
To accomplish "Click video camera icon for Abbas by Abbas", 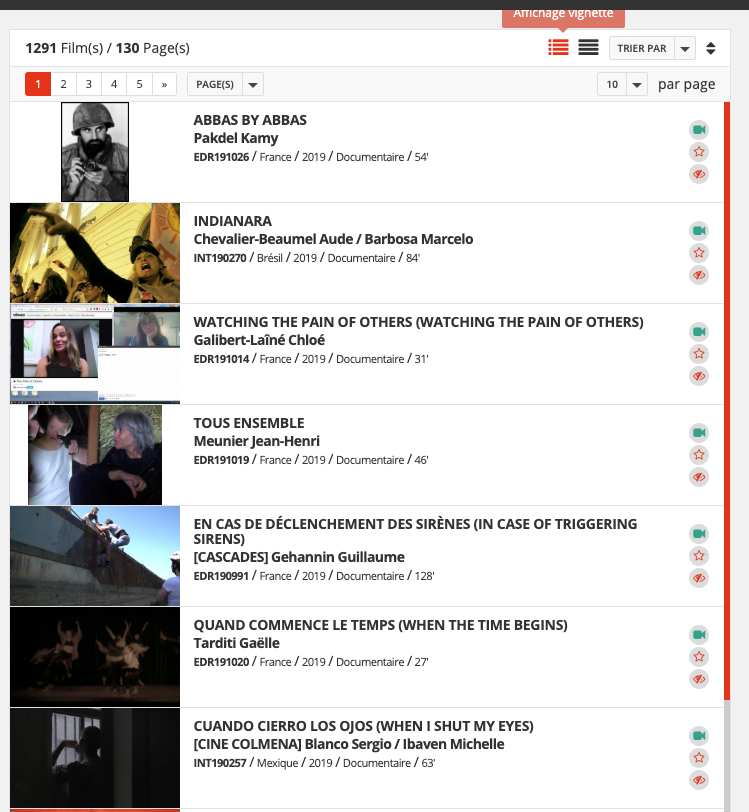I will pyautogui.click(x=699, y=130).
